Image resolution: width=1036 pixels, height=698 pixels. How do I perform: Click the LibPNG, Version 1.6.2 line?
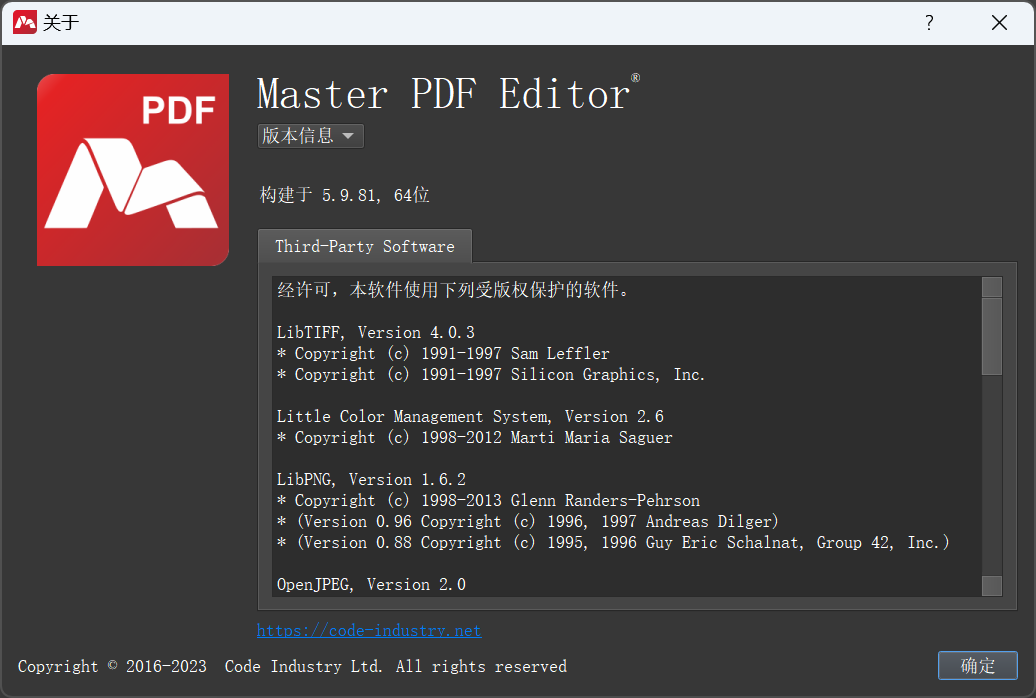(371, 479)
